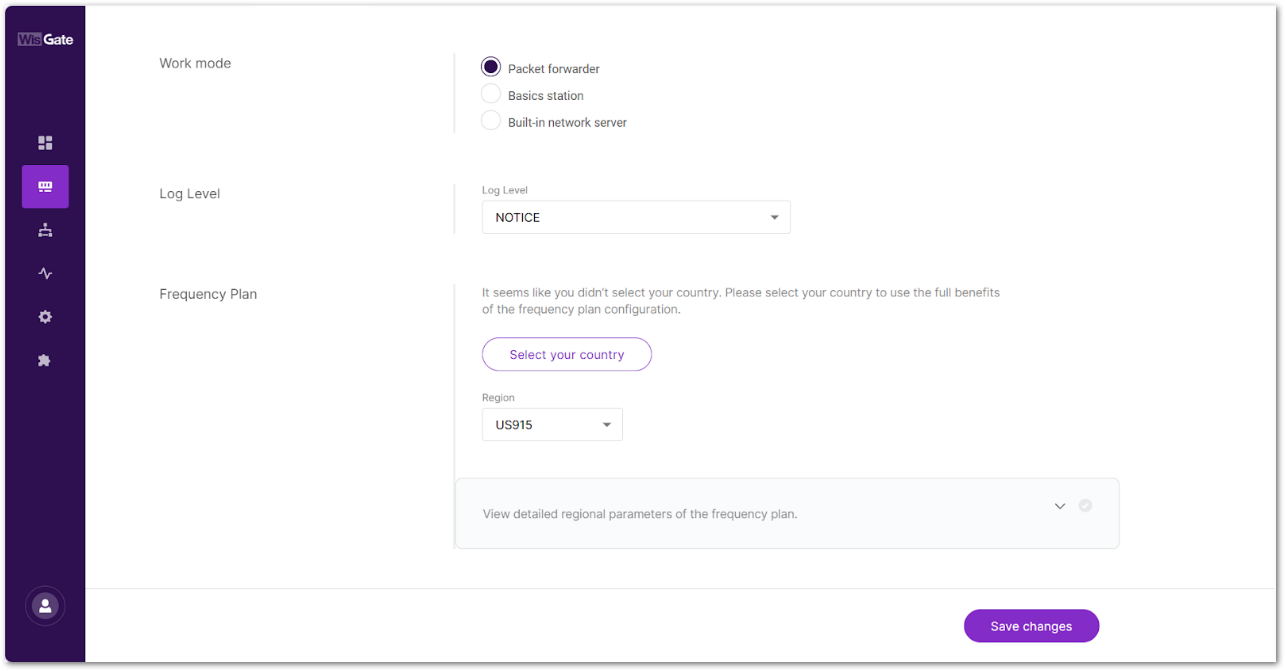Click the user profile avatar icon
This screenshot has width=1285, height=671.
(x=45, y=606)
